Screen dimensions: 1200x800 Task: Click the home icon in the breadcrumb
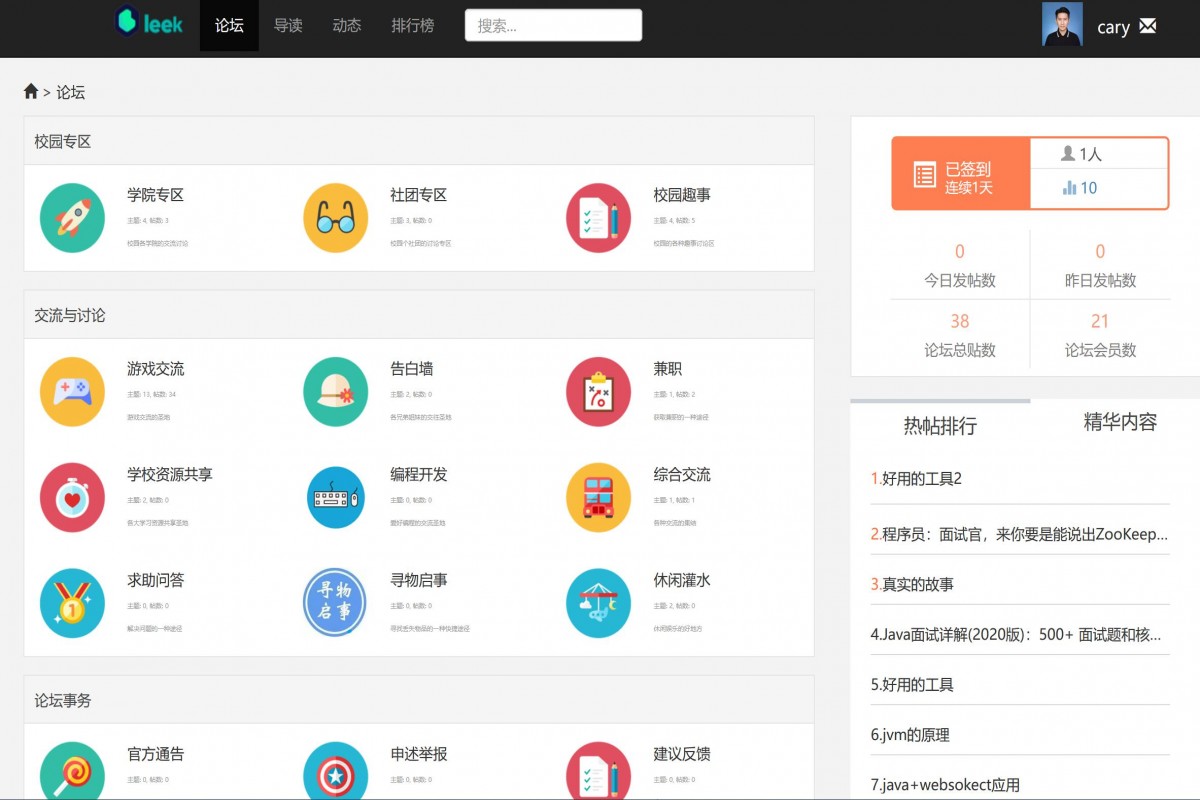30,91
